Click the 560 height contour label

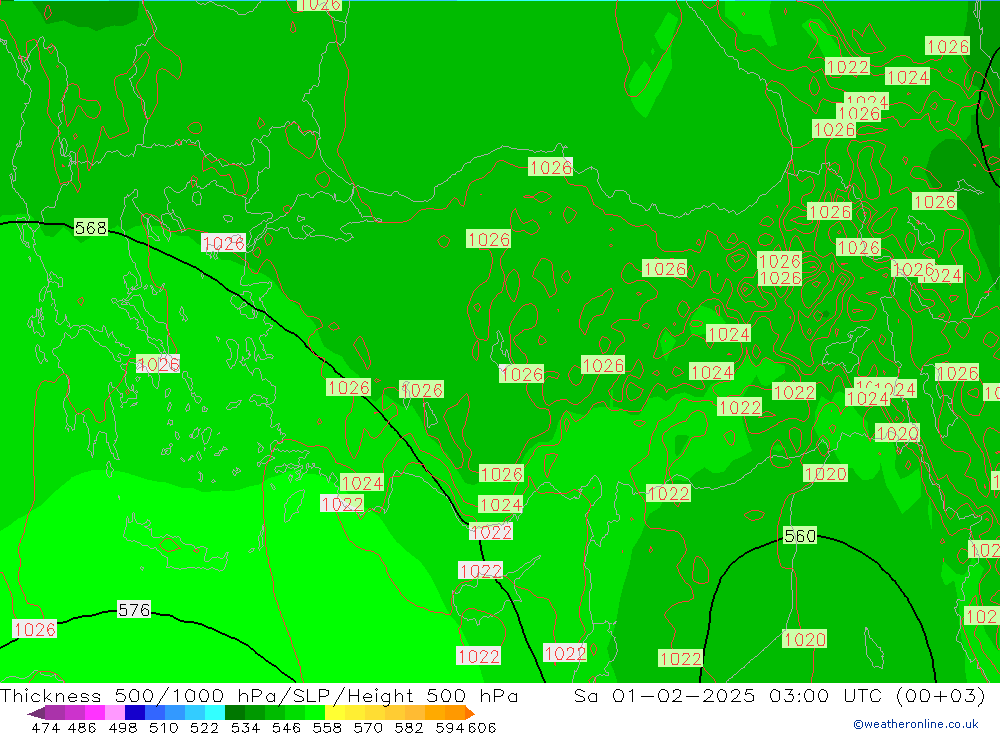[800, 535]
